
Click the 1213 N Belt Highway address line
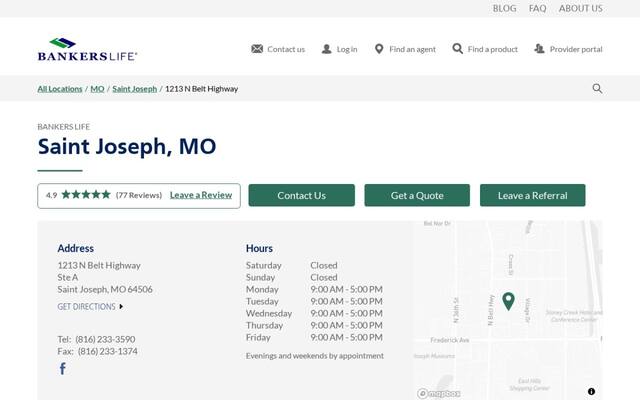tap(99, 265)
